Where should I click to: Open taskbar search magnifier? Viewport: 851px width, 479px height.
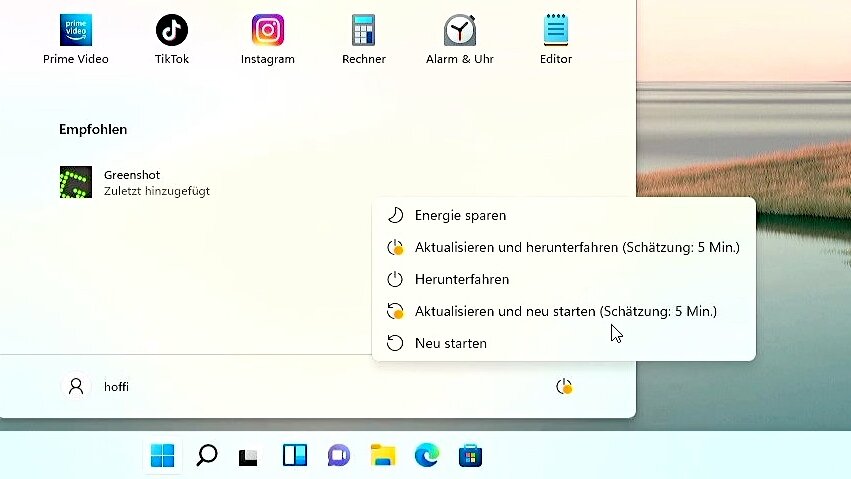pyautogui.click(x=206, y=457)
